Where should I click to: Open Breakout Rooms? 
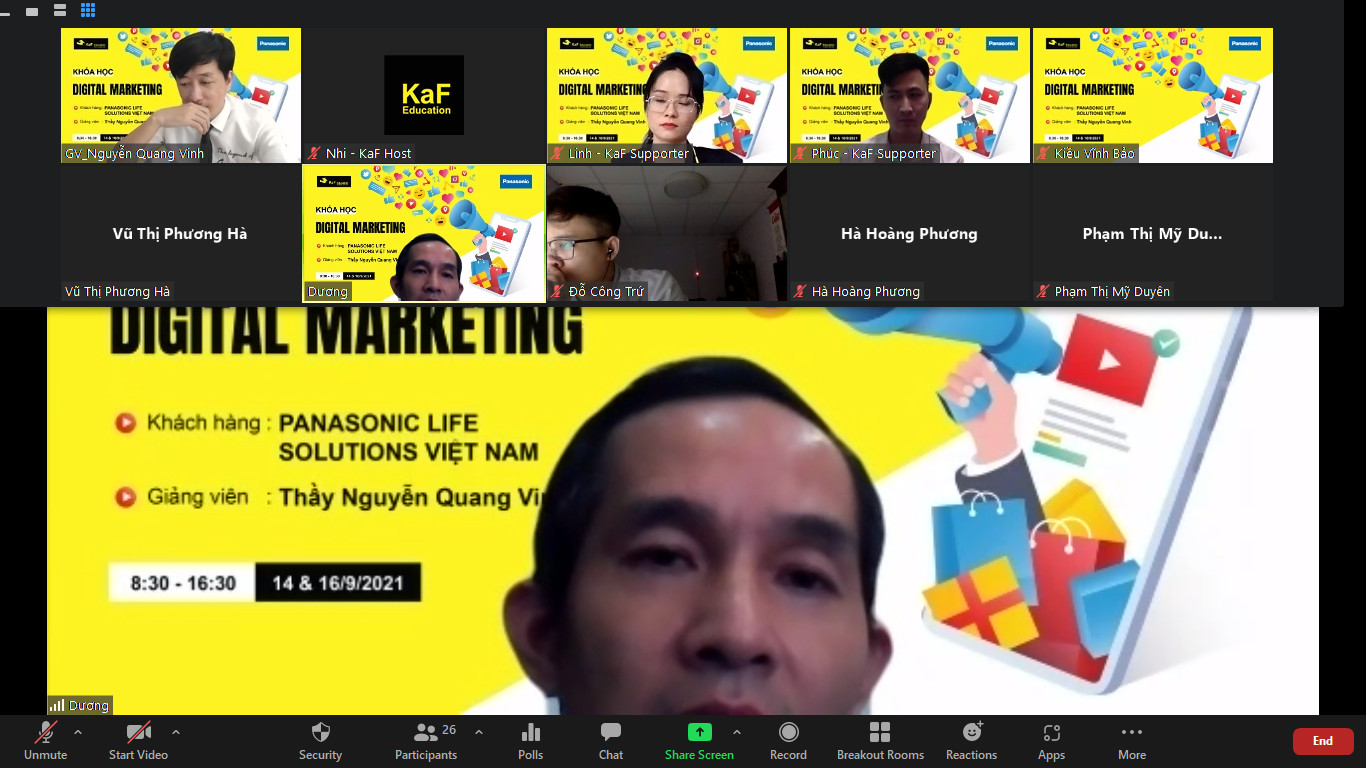(x=880, y=741)
